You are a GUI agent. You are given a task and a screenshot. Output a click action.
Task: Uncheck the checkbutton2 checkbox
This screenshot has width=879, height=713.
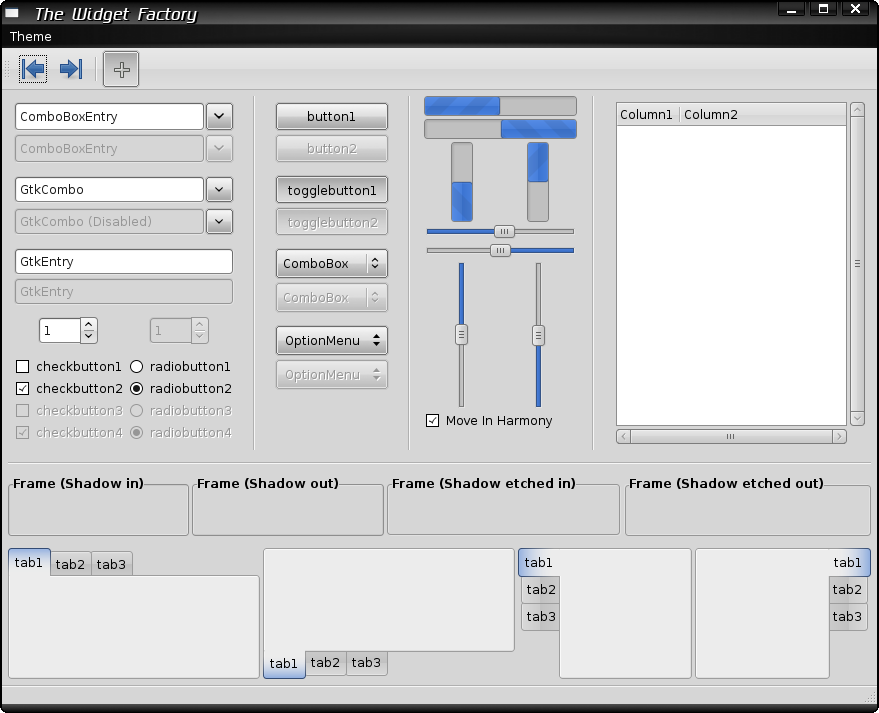coord(22,388)
